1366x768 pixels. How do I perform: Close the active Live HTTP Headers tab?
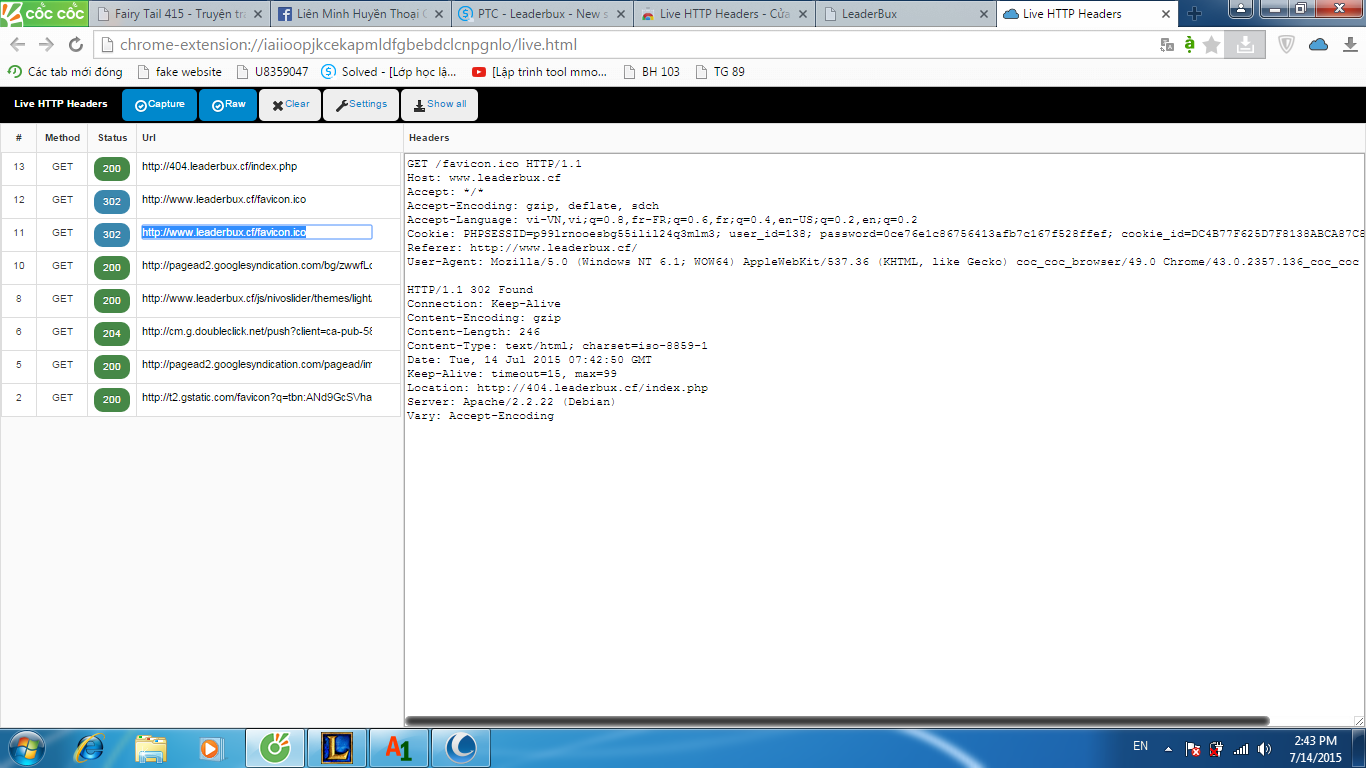point(1165,14)
